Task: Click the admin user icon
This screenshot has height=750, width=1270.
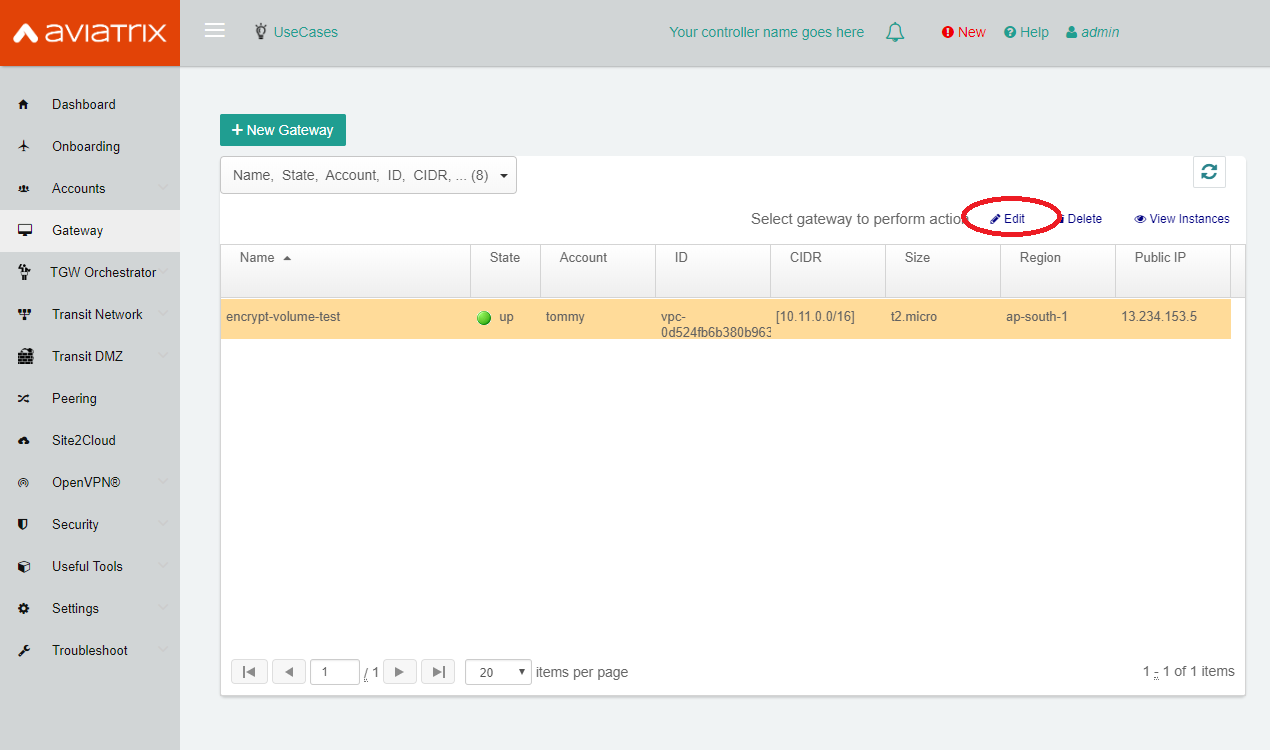Action: coord(1071,31)
